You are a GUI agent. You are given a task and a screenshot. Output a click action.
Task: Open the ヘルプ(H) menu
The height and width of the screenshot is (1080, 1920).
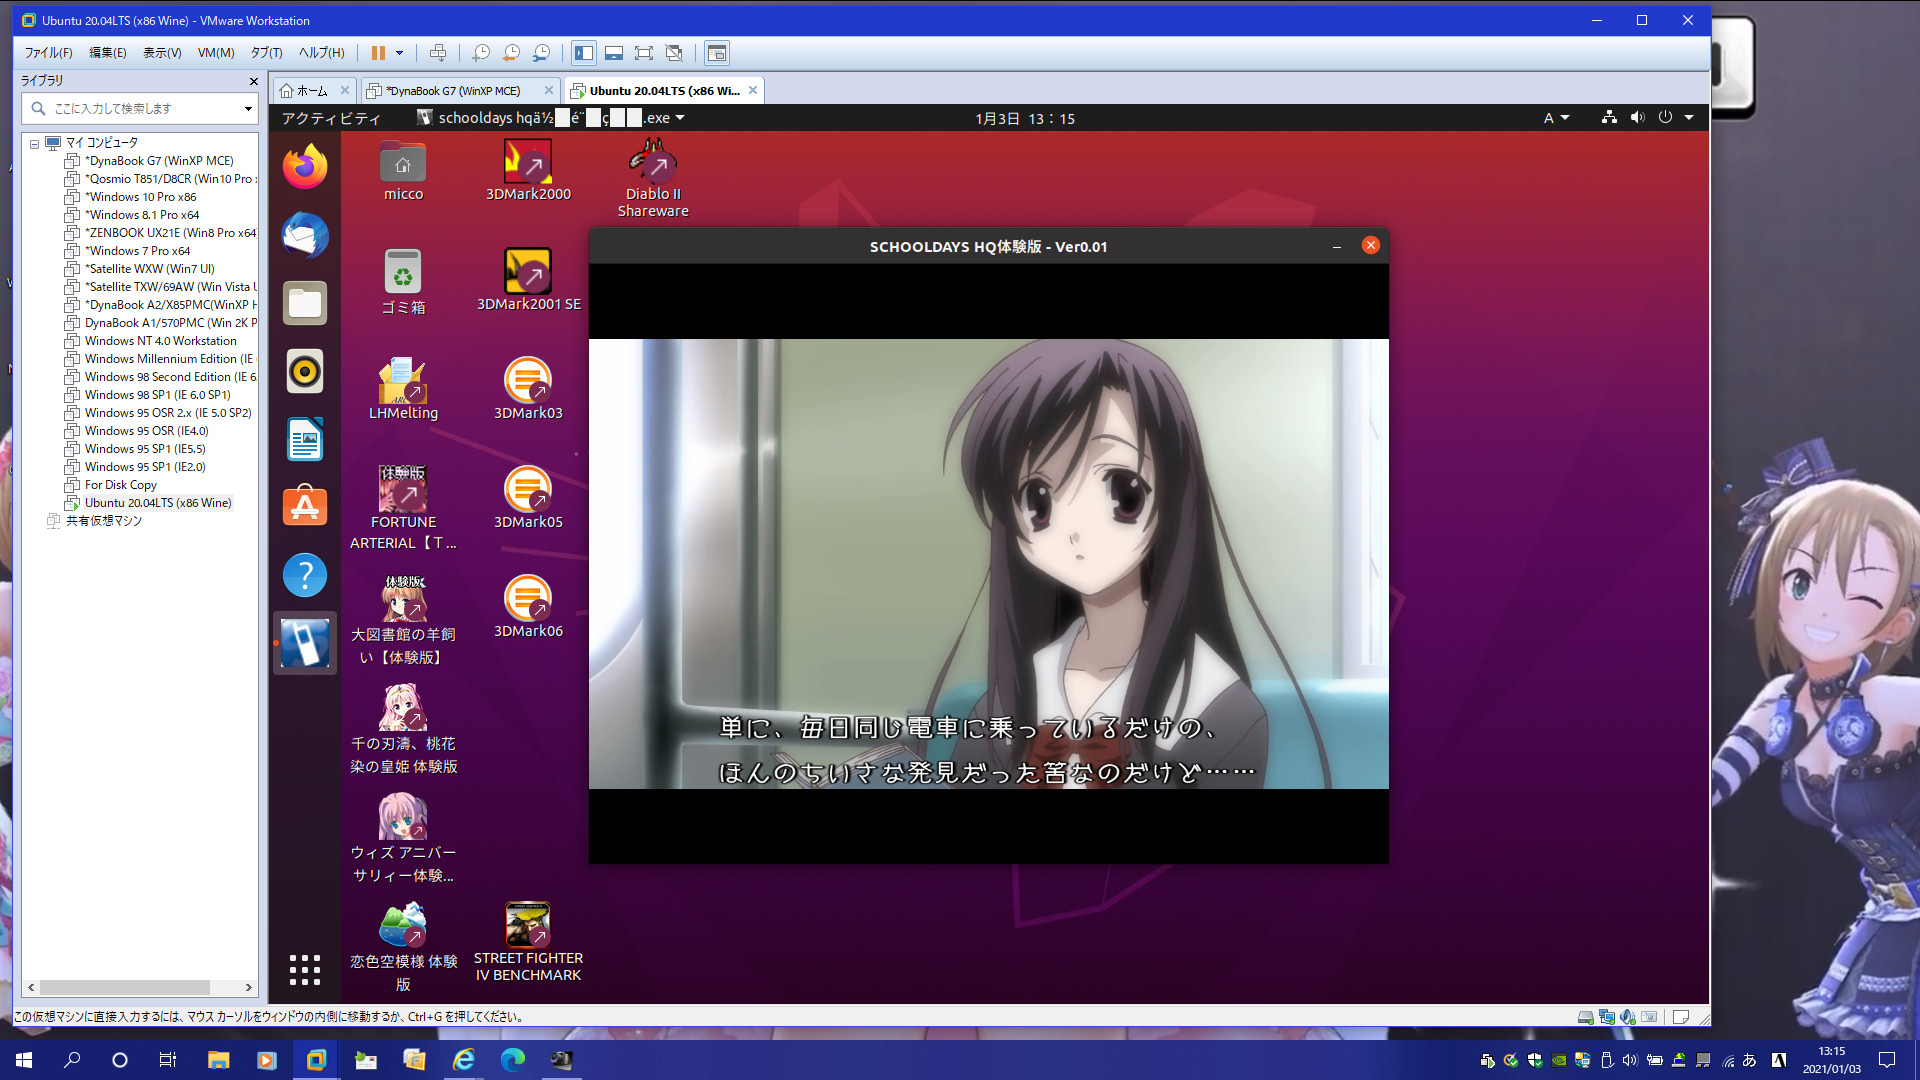321,53
